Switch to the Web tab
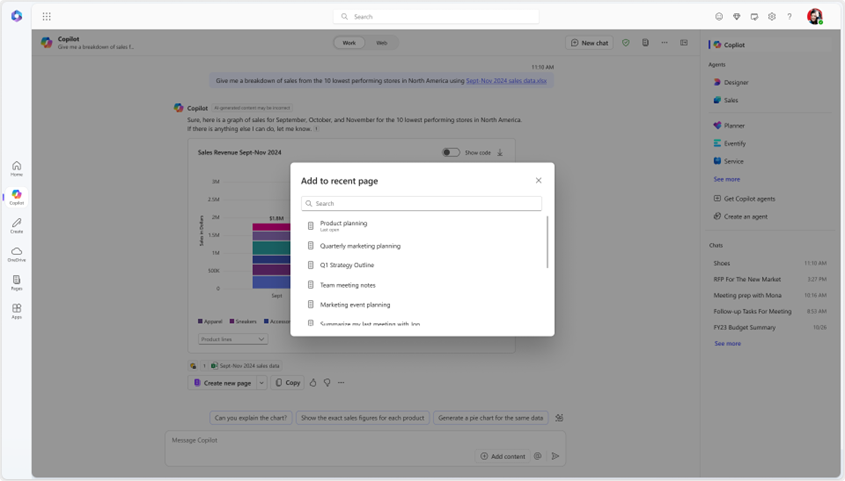Viewport: 845px width, 481px height. (382, 43)
